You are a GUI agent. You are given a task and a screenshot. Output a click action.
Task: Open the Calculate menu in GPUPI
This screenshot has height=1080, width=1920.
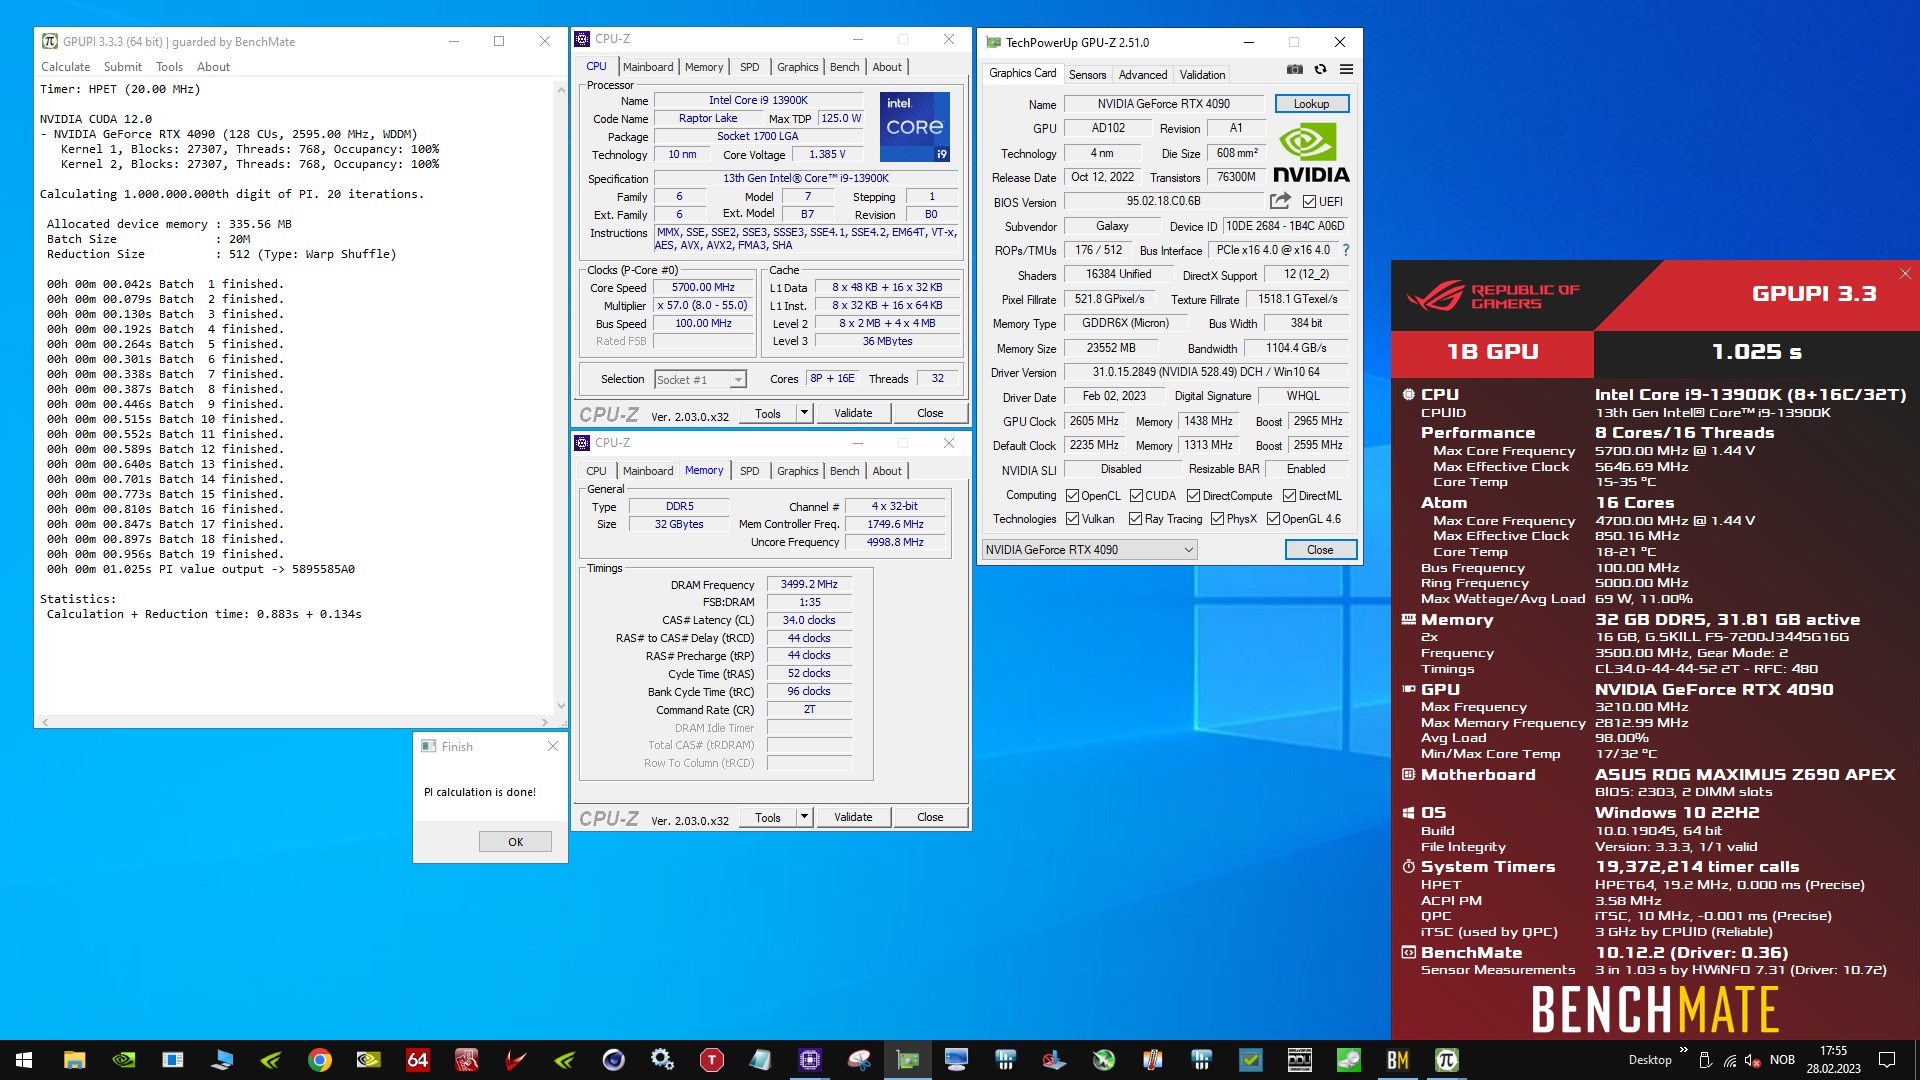tap(65, 67)
